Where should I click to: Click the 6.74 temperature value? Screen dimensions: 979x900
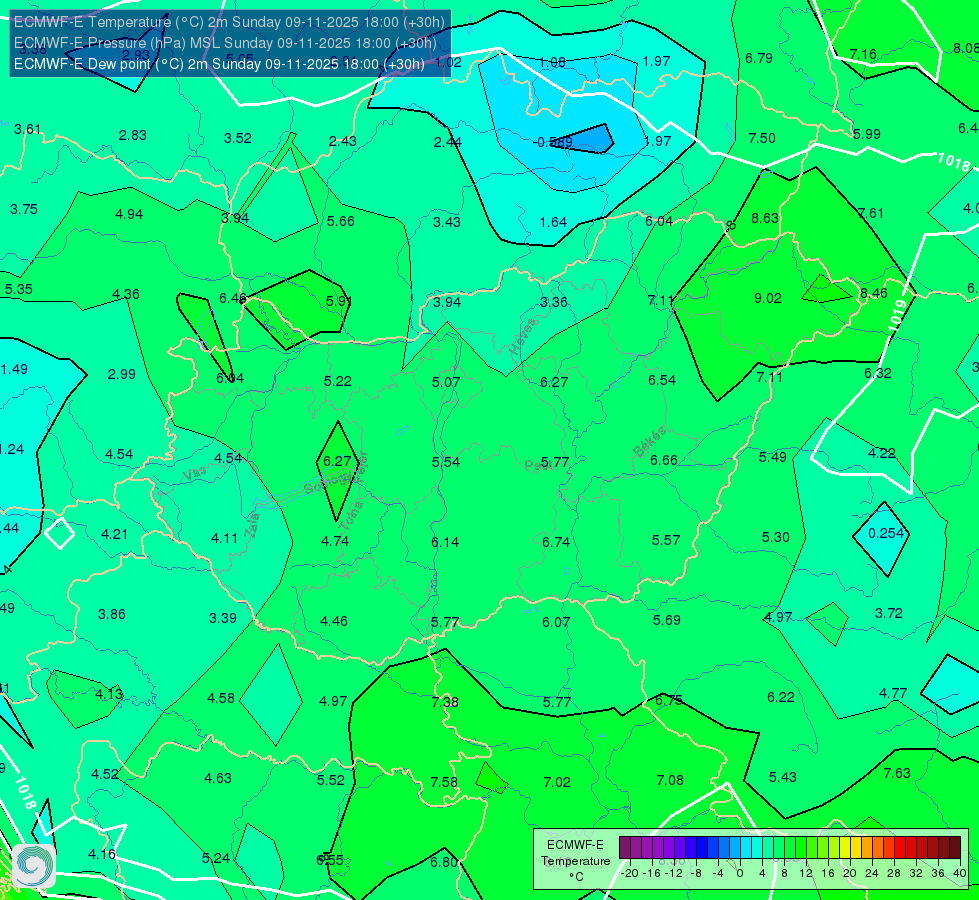[x=556, y=542]
